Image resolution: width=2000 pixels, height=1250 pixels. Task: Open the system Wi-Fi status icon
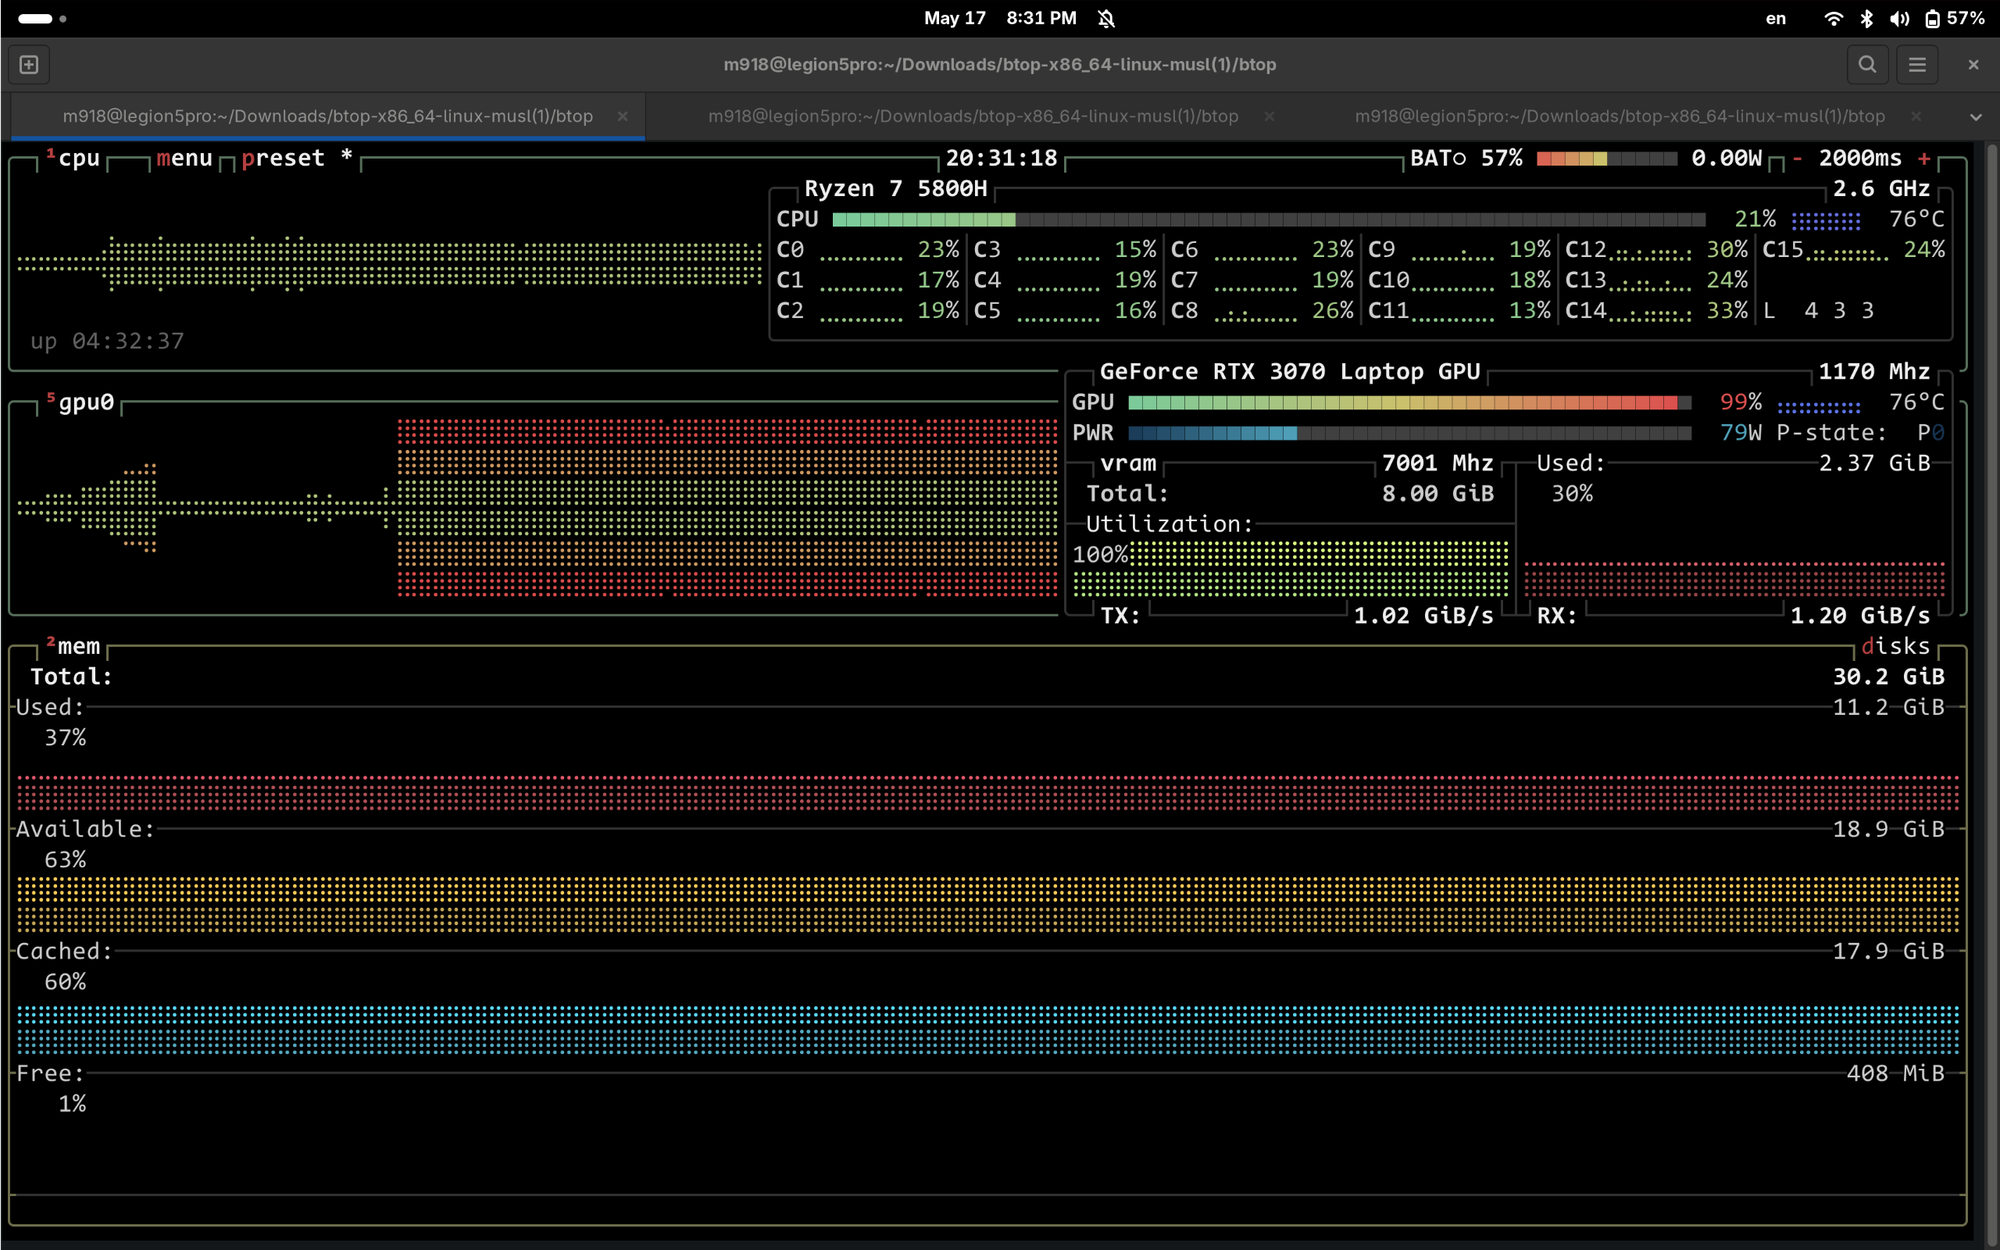1833,19
